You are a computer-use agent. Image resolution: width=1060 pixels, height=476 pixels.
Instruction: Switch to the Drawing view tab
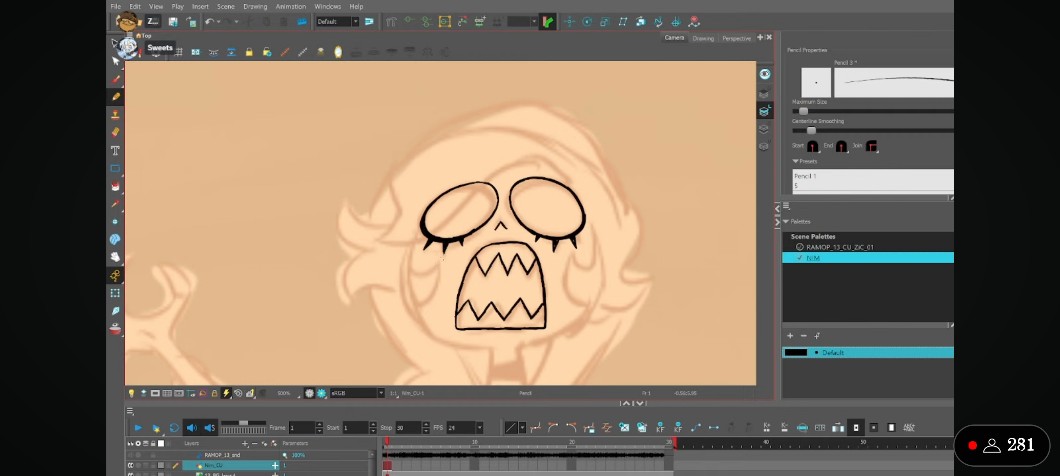[703, 38]
